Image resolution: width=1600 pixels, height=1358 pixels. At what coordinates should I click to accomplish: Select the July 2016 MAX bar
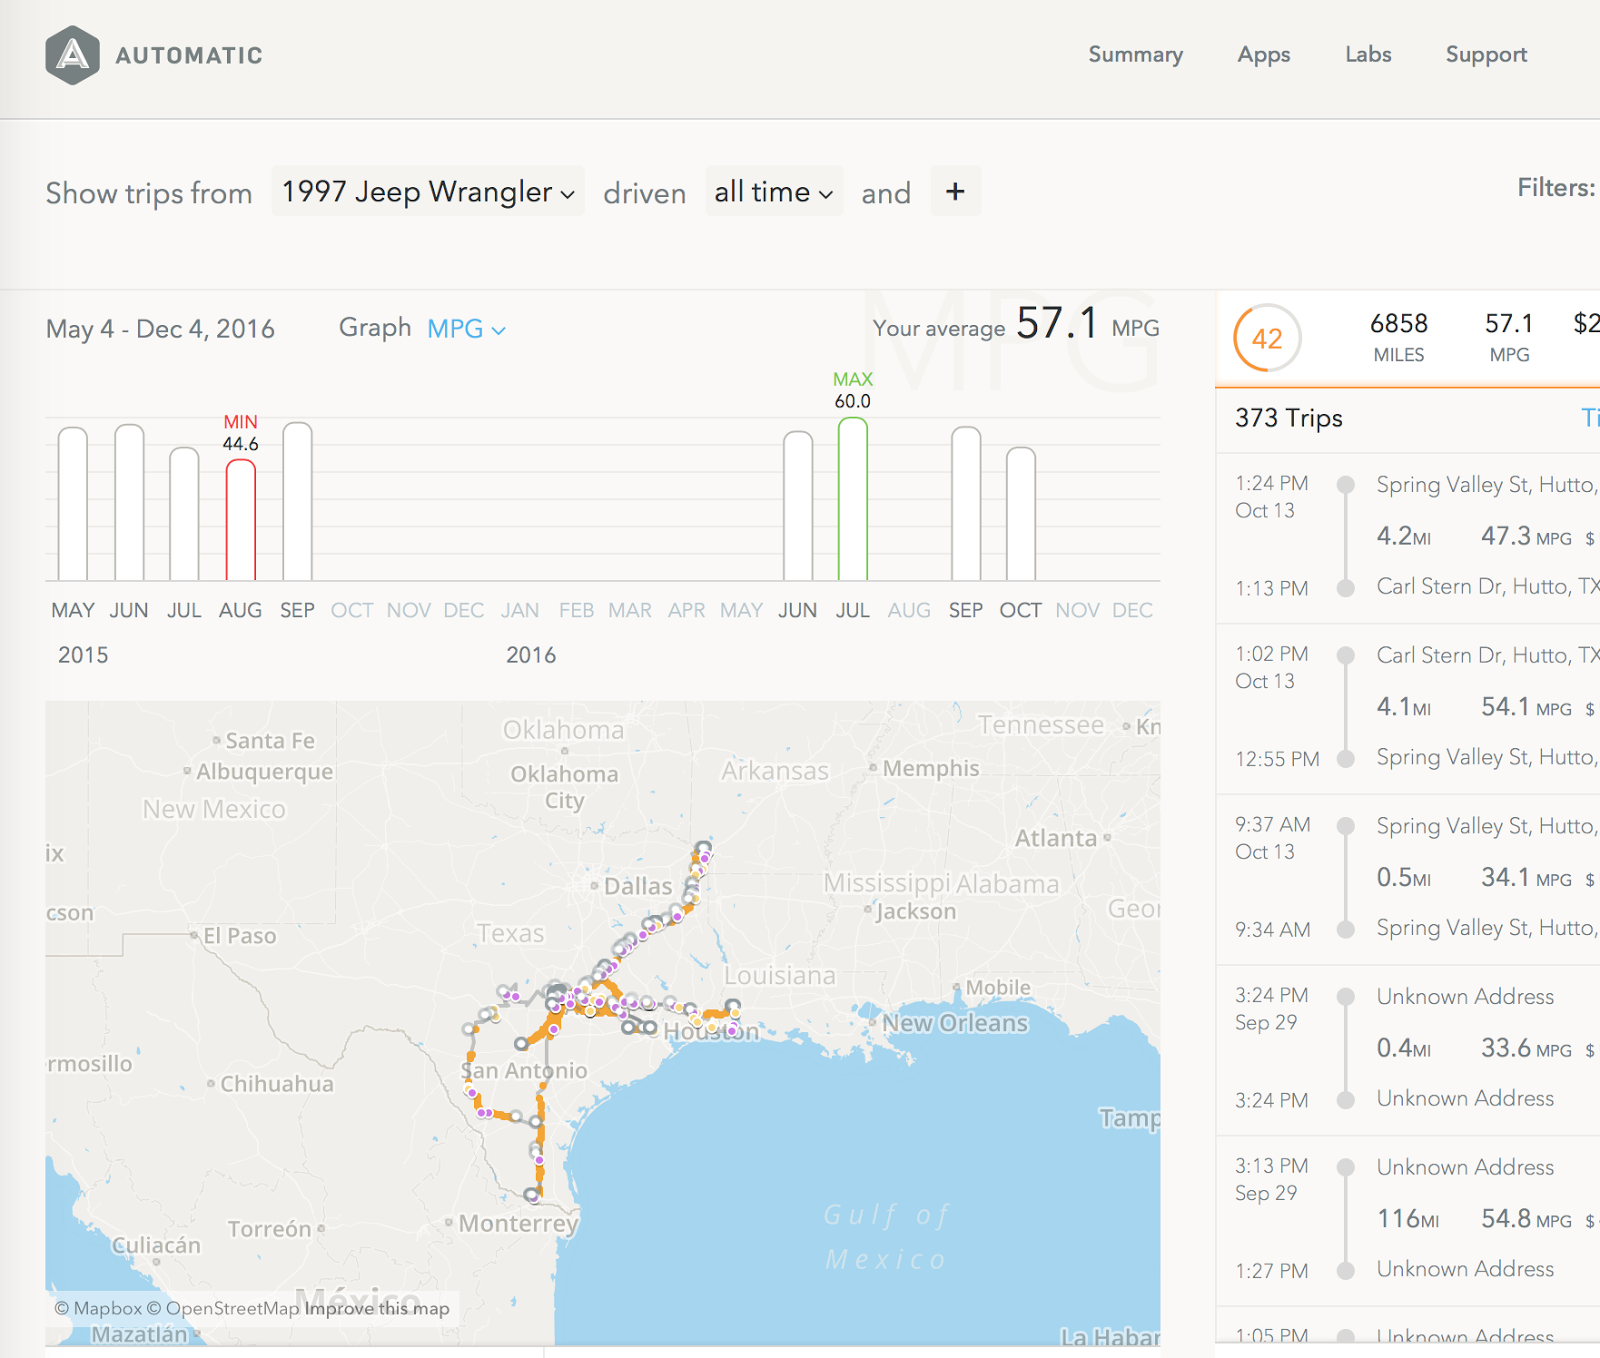coord(853,499)
